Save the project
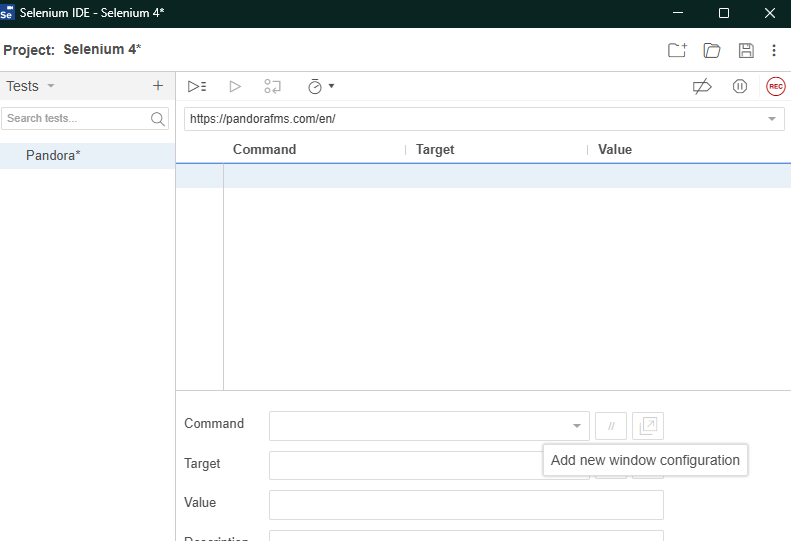 click(746, 50)
